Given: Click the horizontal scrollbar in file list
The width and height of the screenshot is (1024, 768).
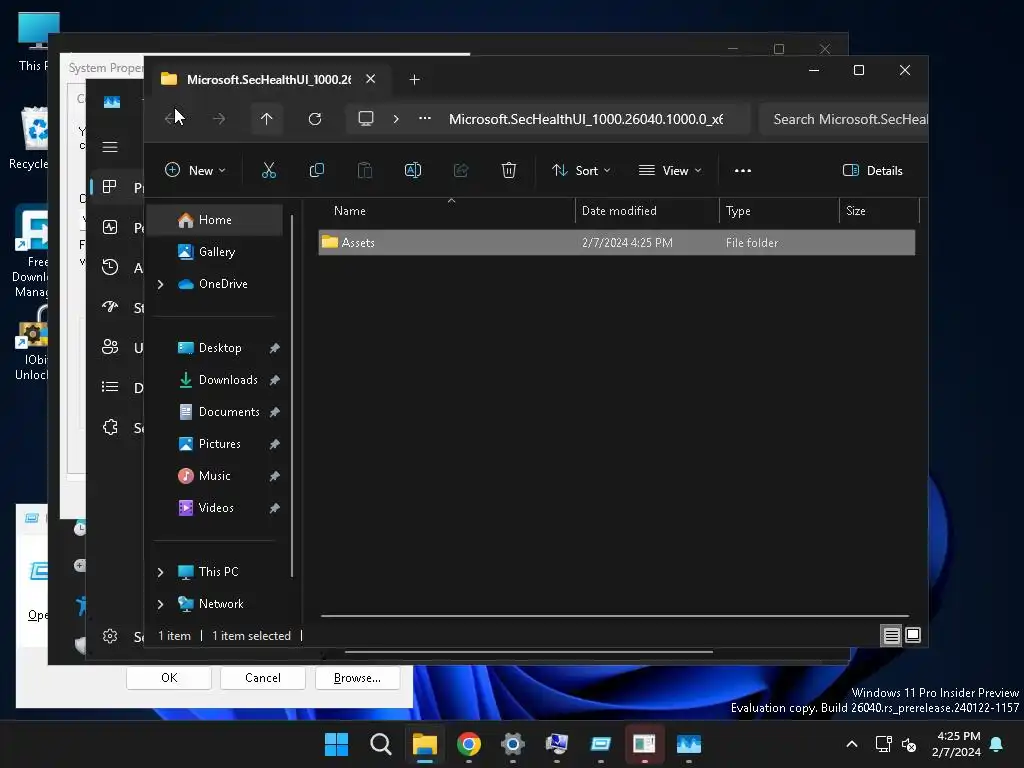Looking at the screenshot, I should click(x=615, y=615).
